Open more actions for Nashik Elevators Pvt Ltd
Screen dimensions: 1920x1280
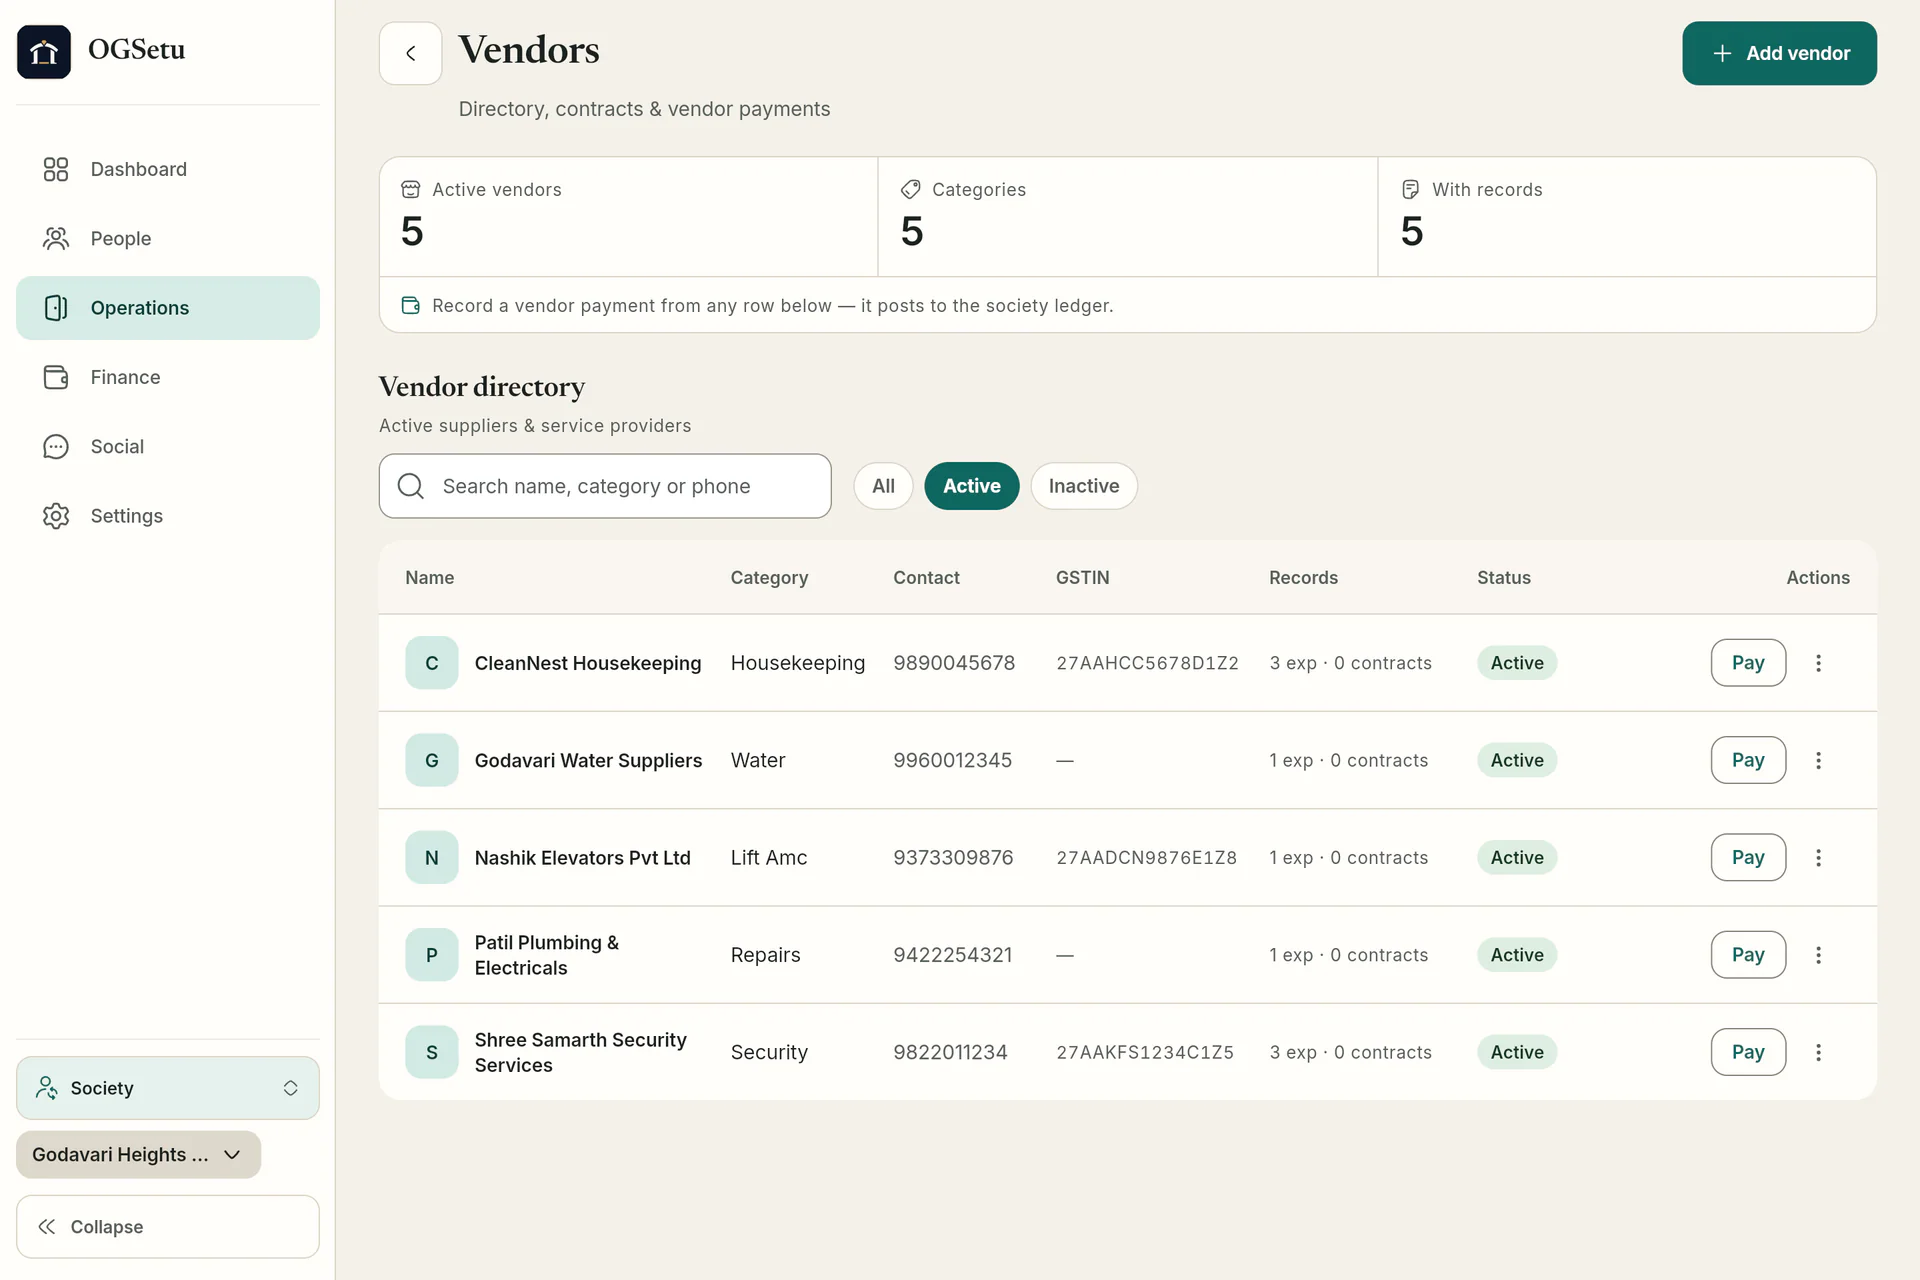point(1818,857)
